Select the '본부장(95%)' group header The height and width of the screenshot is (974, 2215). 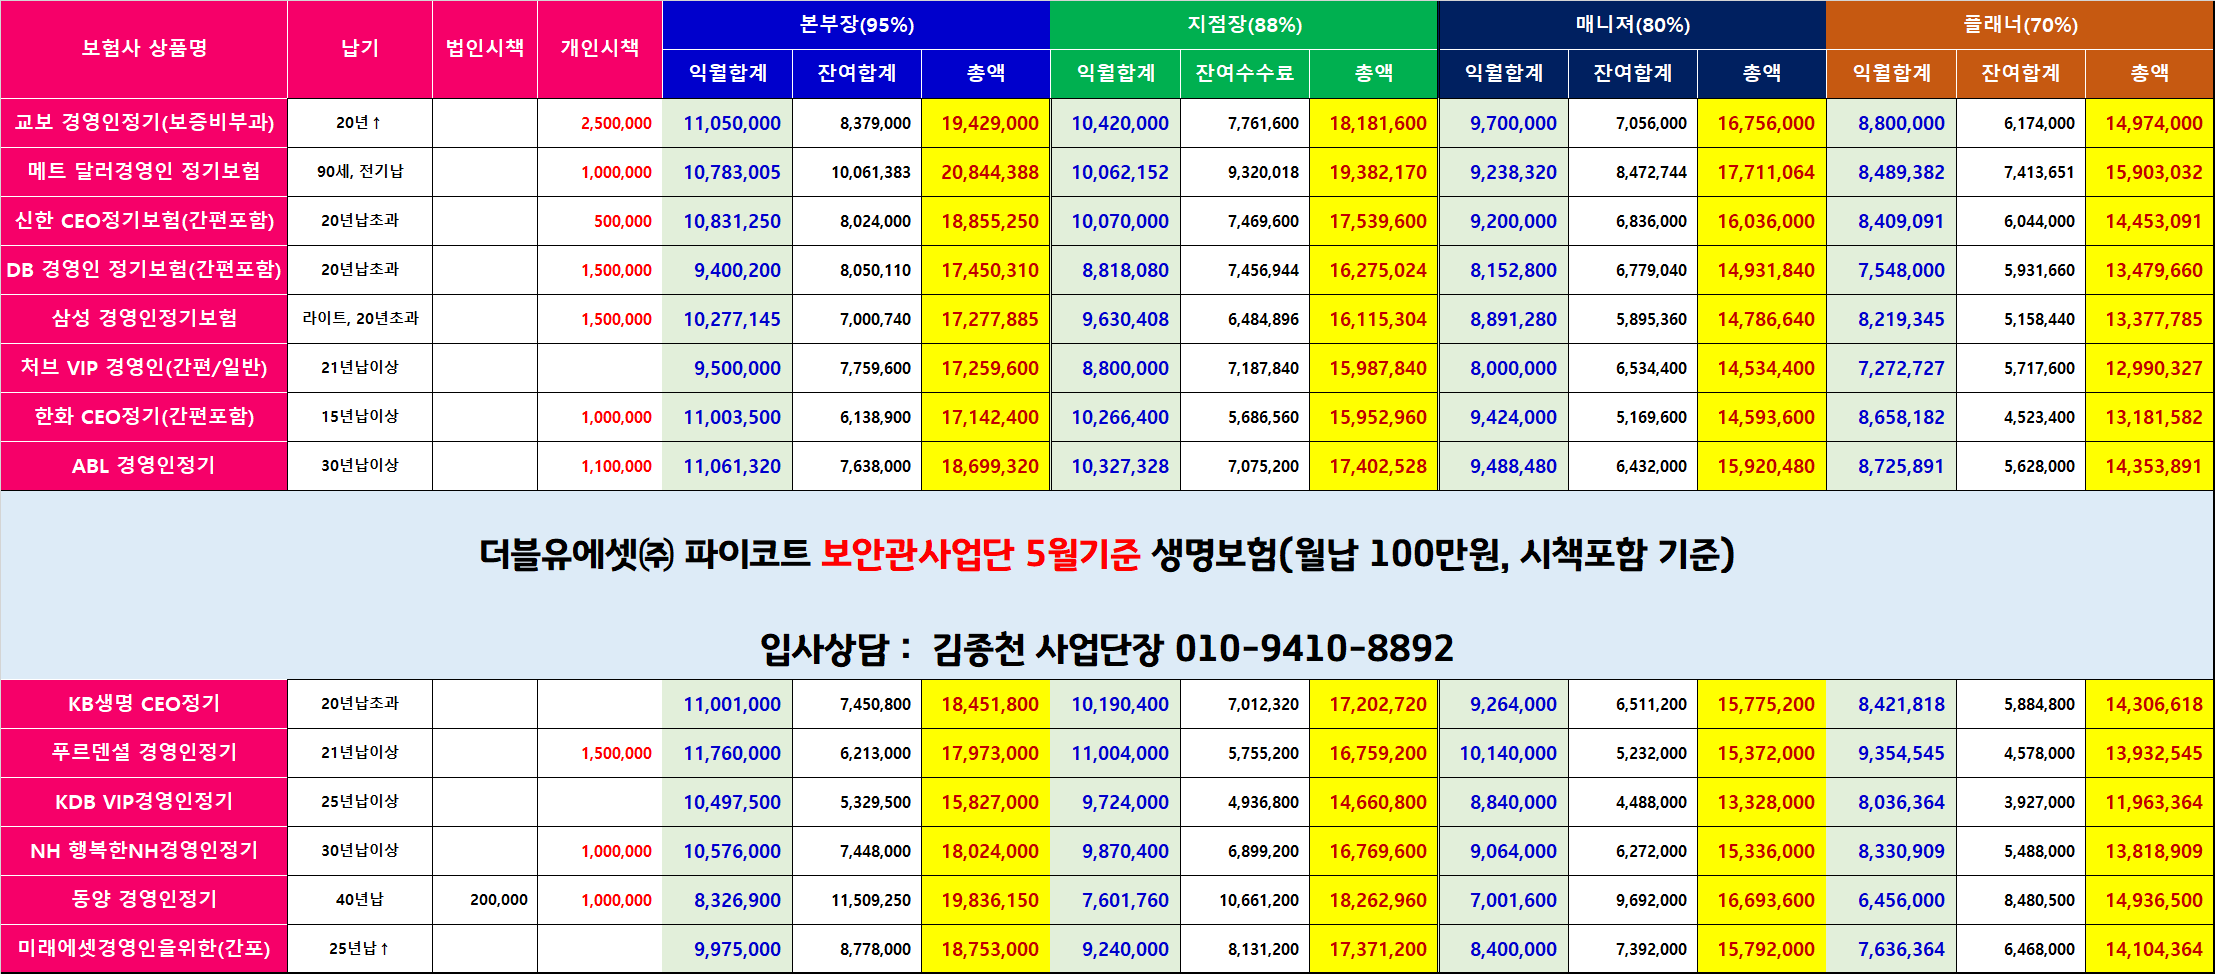(x=856, y=25)
